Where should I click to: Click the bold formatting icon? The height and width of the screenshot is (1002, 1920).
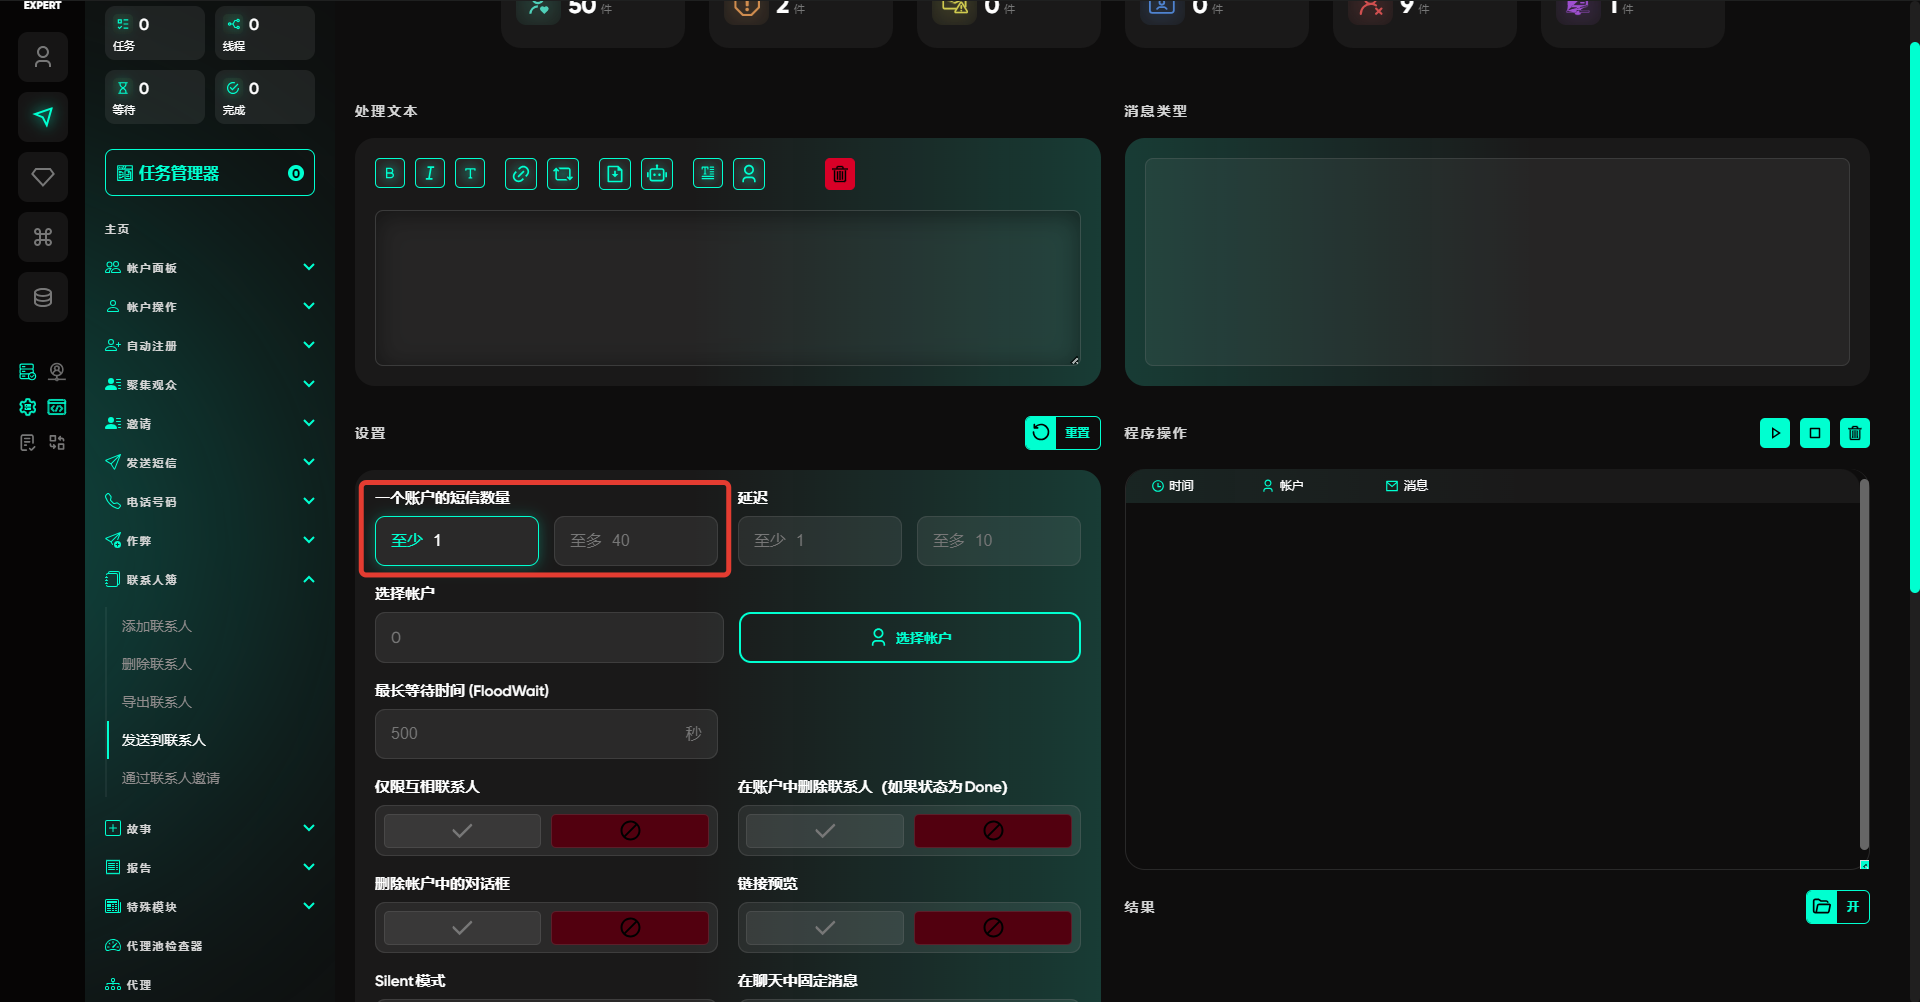pyautogui.click(x=390, y=174)
